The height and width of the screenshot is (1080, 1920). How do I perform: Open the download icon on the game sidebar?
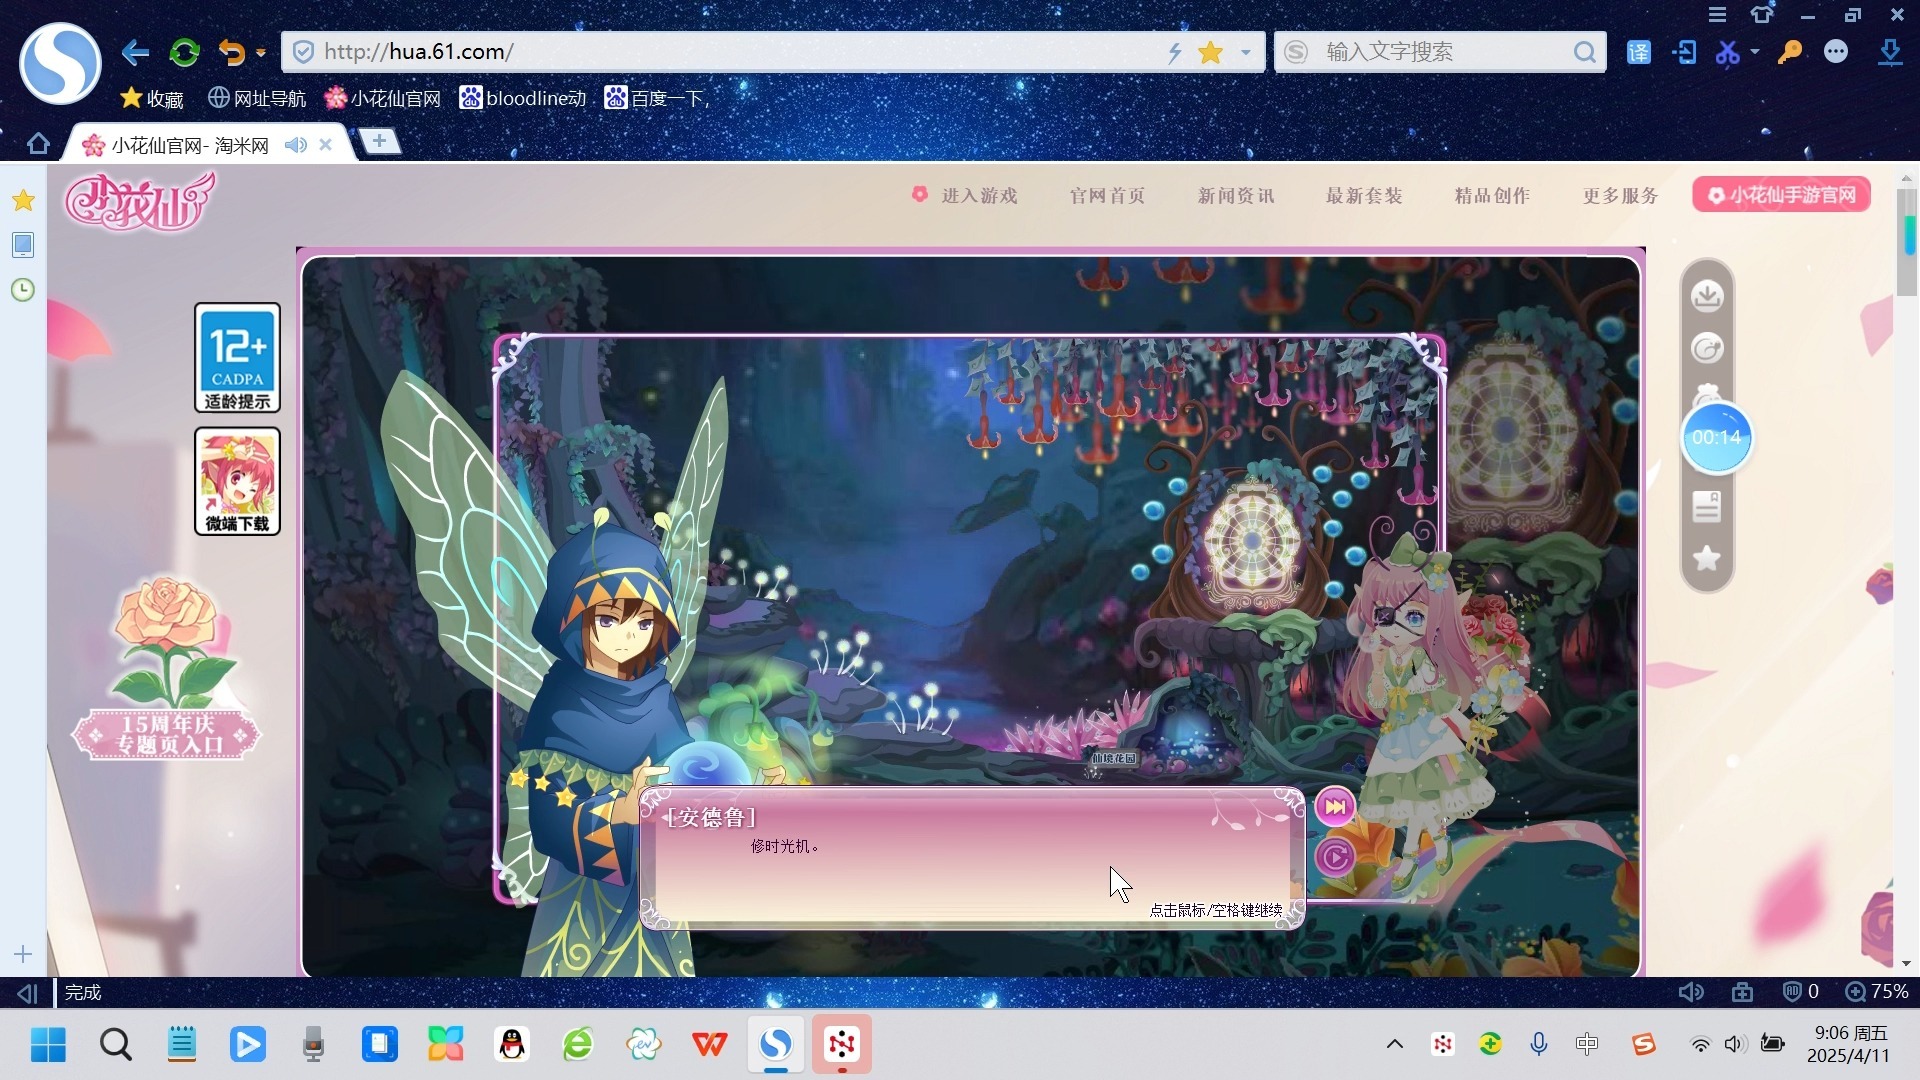1706,294
